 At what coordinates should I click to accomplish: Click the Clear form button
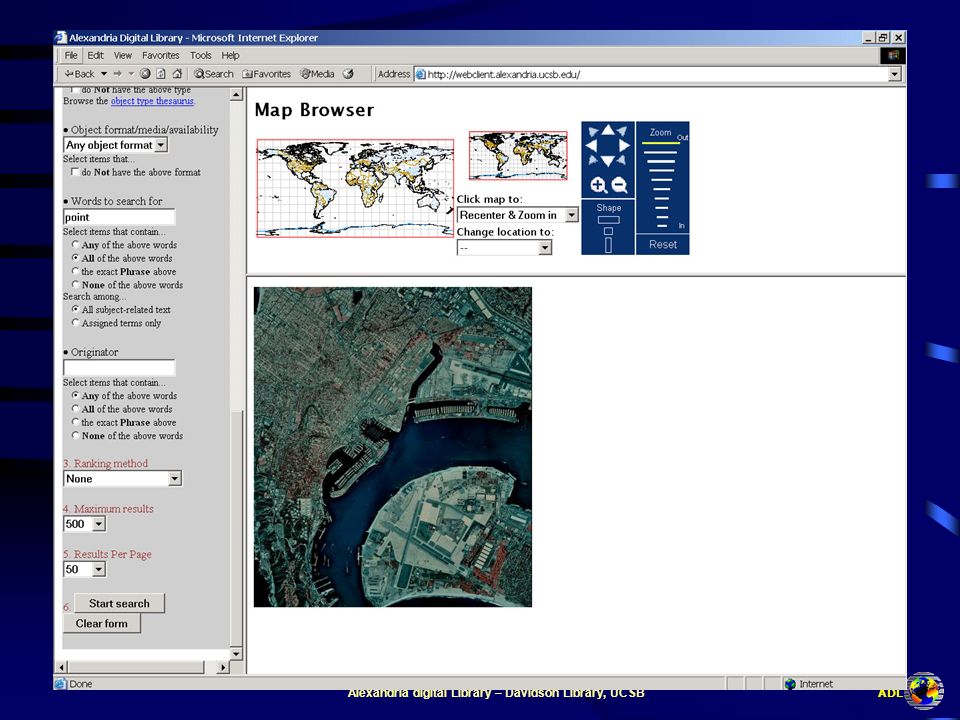[x=102, y=623]
